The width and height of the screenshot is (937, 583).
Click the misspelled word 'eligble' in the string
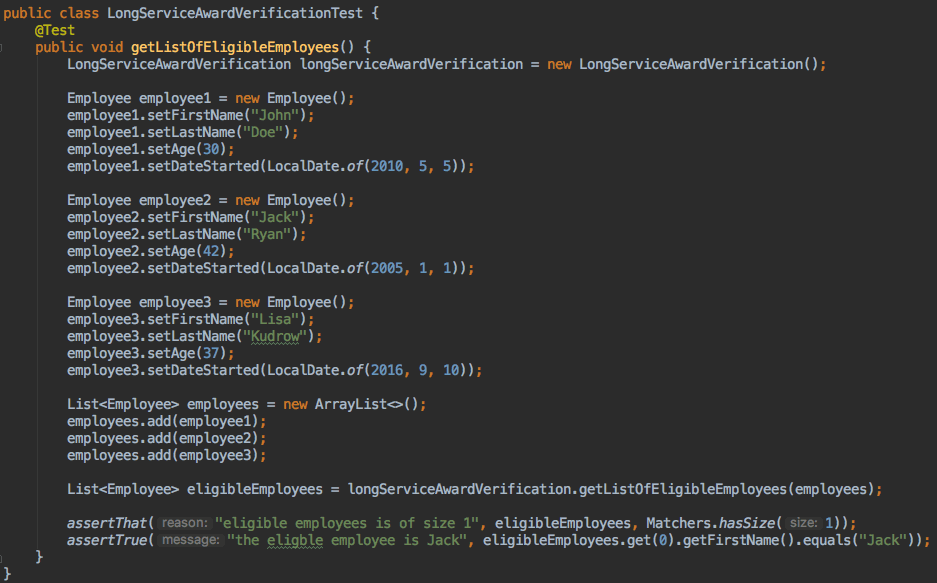pos(295,541)
